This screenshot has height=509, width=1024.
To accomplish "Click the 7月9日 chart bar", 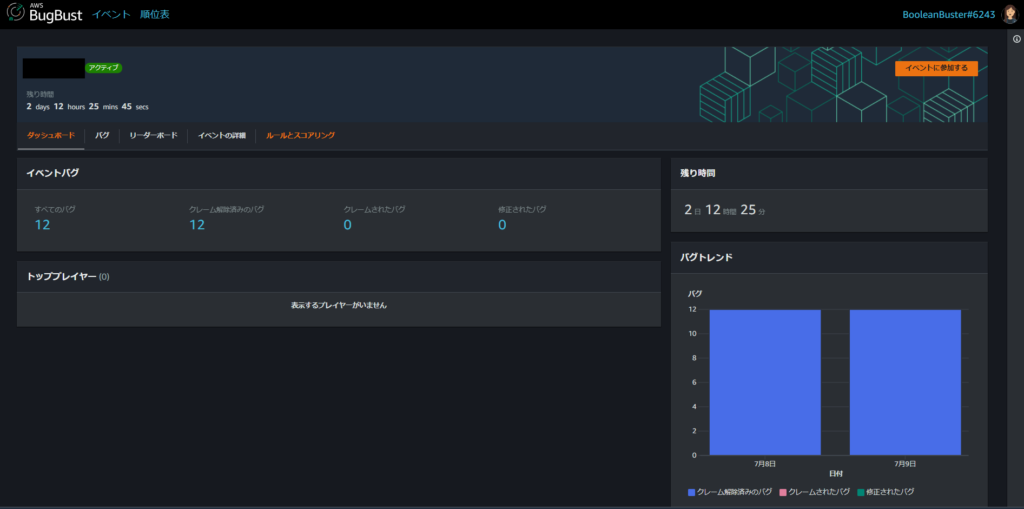I will [x=905, y=382].
